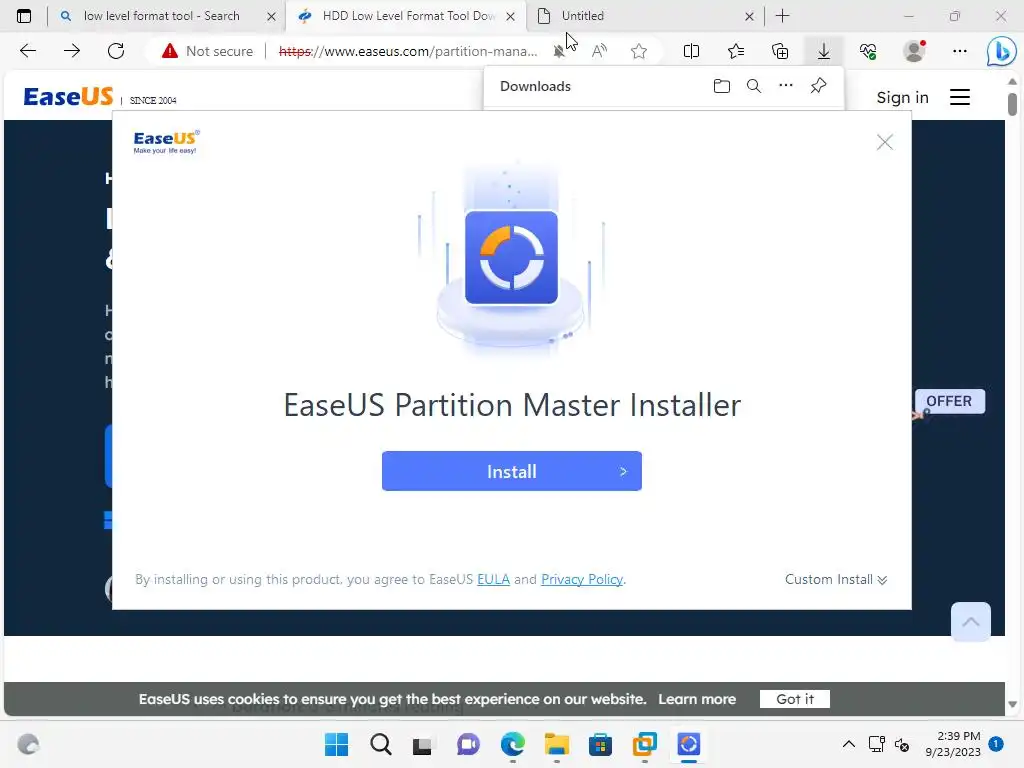Click the address bar URL
This screenshot has width=1024, height=768.
[x=408, y=51]
